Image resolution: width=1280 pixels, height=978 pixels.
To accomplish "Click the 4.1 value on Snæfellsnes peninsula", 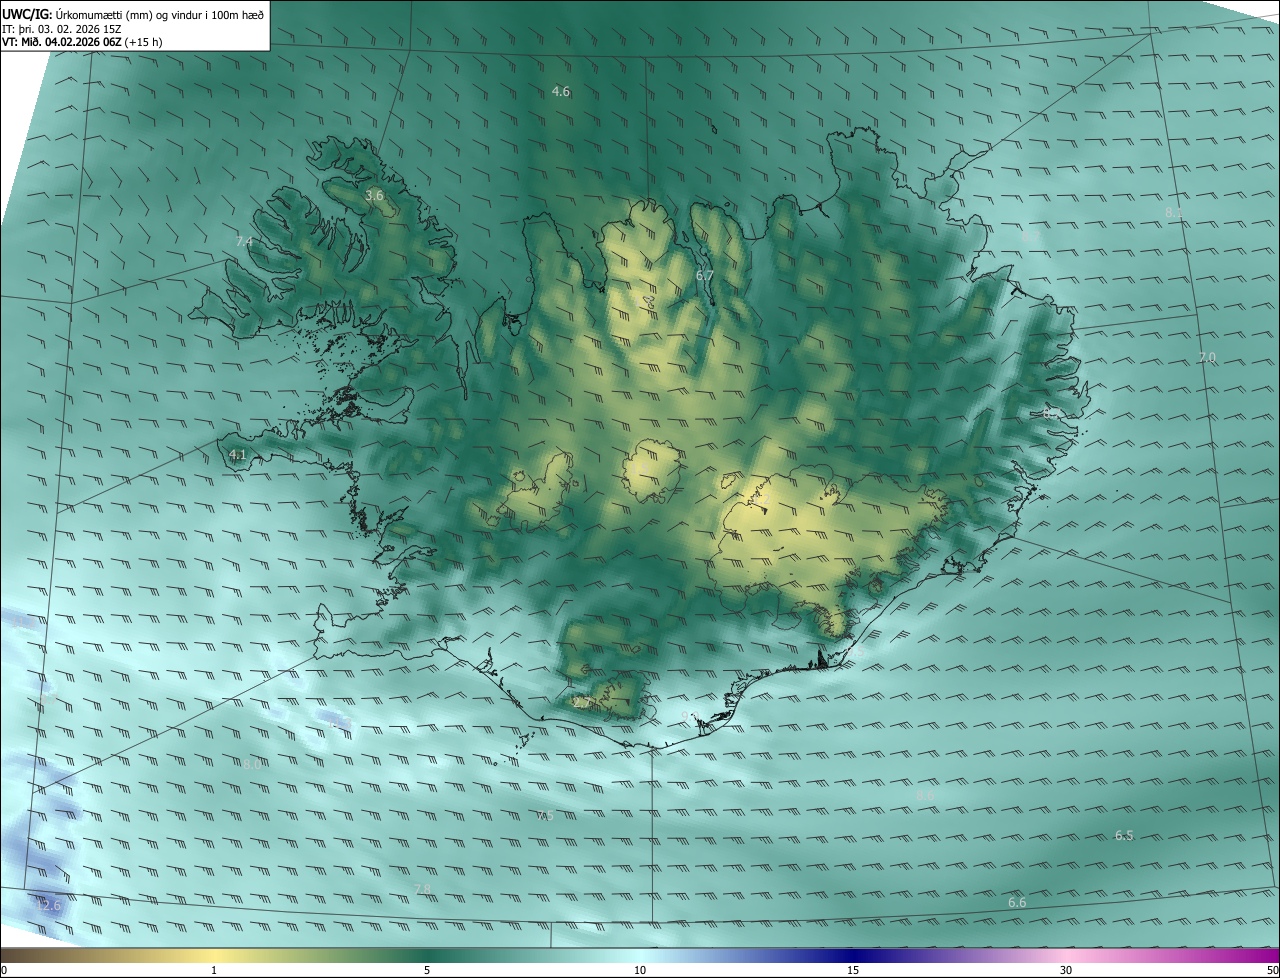I will (237, 455).
